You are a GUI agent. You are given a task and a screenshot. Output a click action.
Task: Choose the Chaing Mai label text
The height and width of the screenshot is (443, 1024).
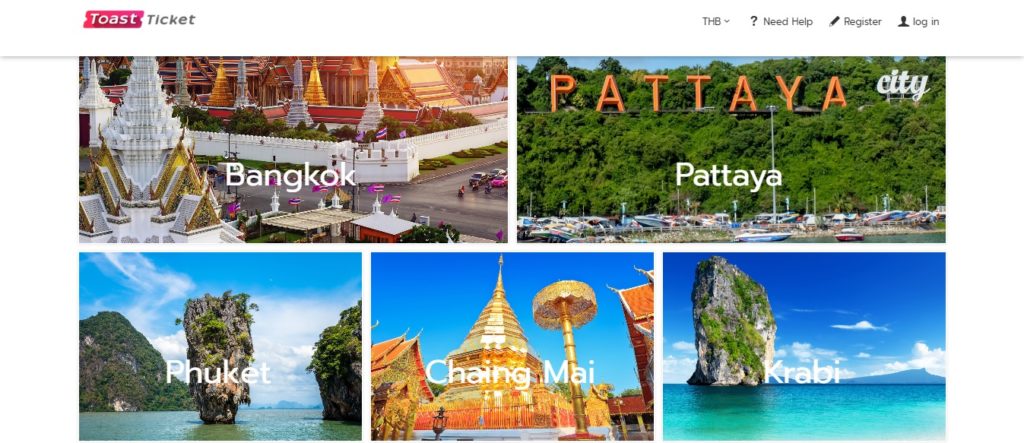(x=510, y=372)
